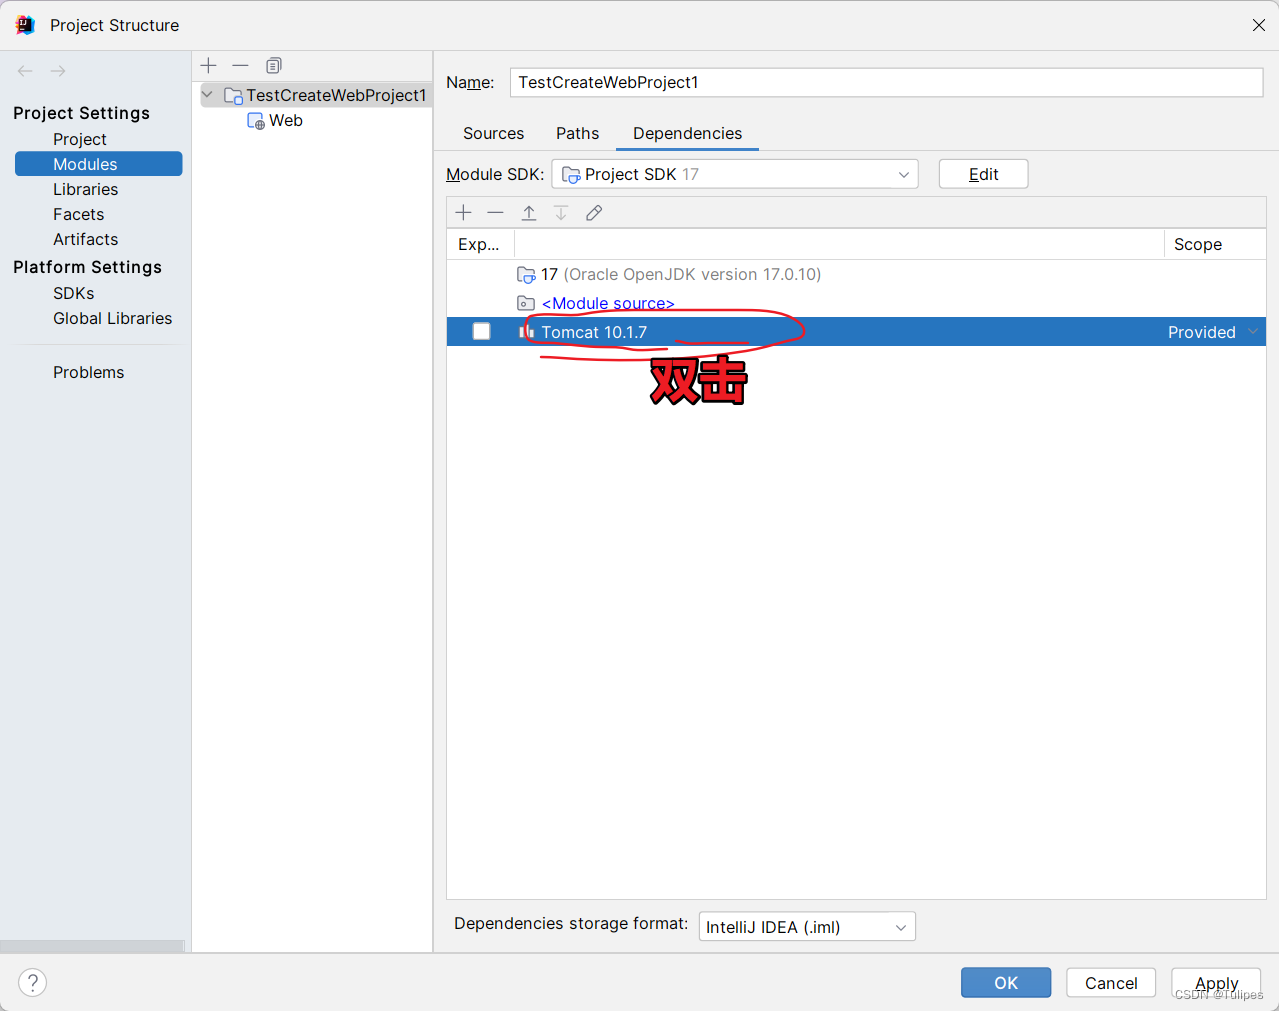This screenshot has height=1011, width=1279.
Task: Click the Apply button
Action: [x=1216, y=983]
